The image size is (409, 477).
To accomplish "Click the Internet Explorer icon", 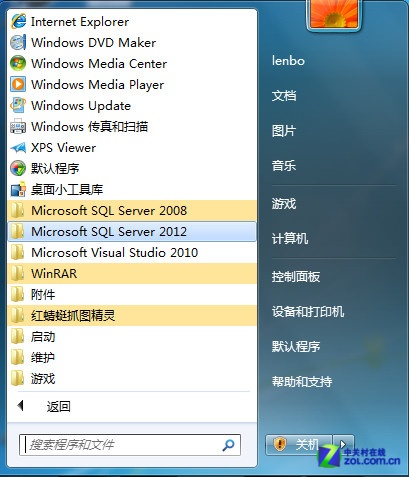I will [18, 22].
